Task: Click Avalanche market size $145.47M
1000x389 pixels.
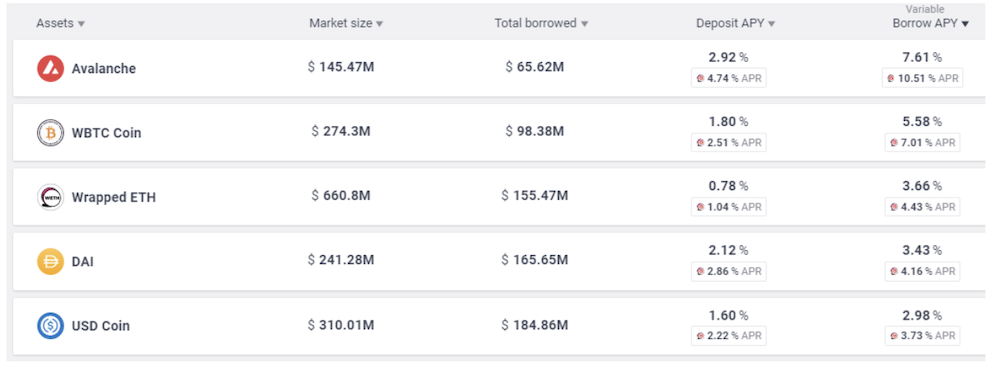Action: point(341,67)
